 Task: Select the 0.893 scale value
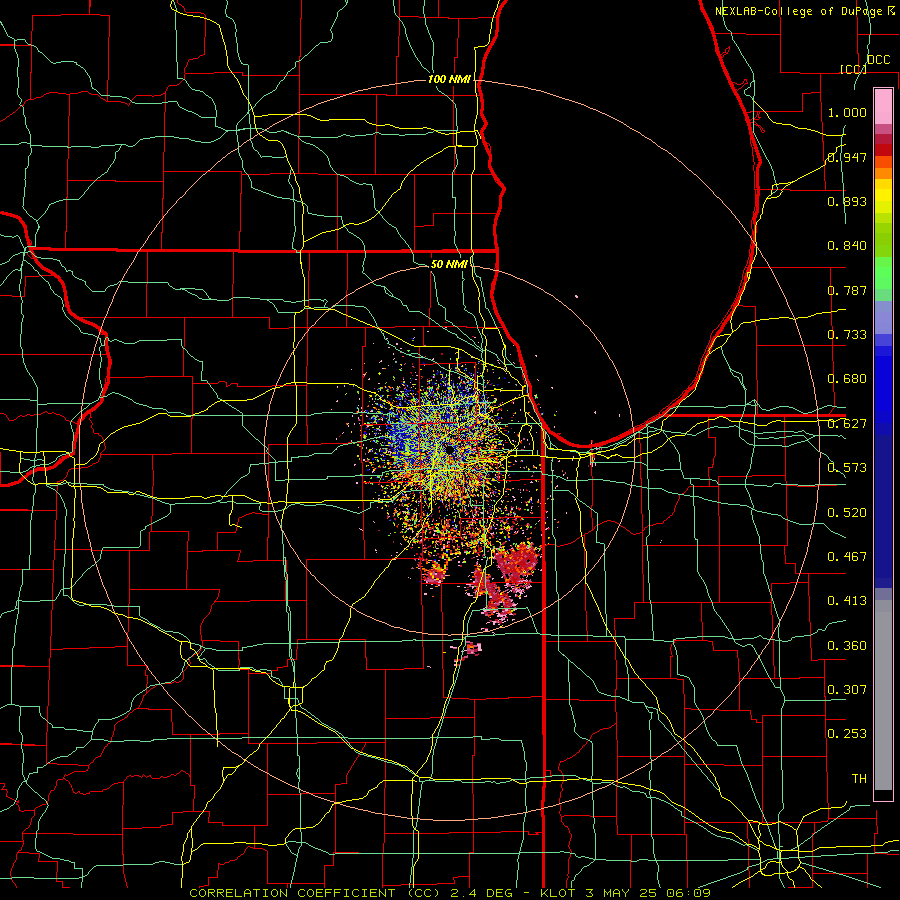[847, 201]
